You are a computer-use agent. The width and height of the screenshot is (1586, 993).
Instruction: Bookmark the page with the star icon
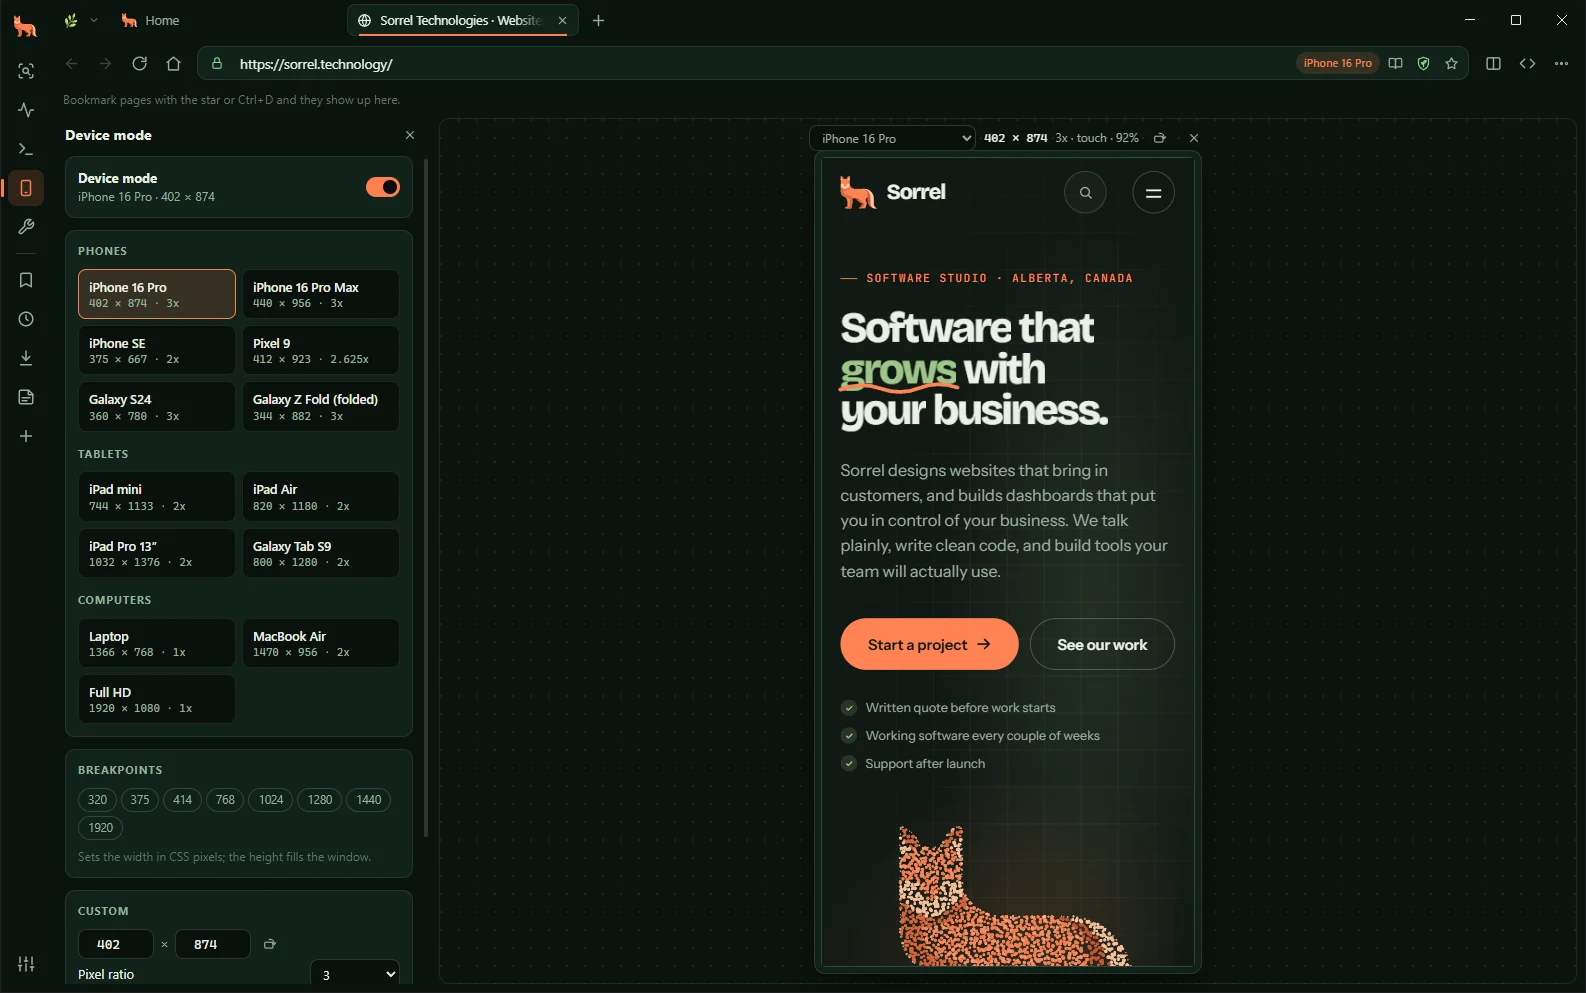(1451, 63)
